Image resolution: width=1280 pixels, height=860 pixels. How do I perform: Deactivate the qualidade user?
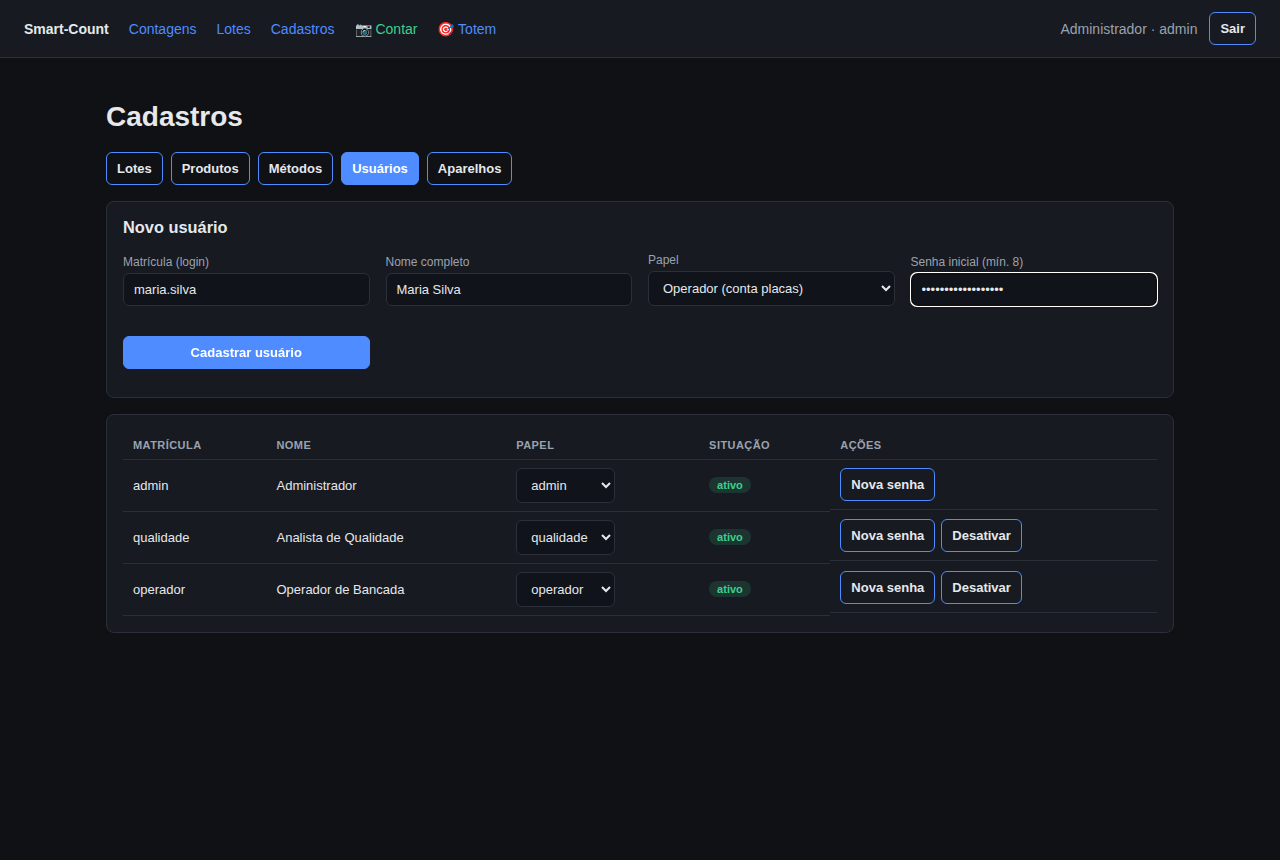coord(981,535)
